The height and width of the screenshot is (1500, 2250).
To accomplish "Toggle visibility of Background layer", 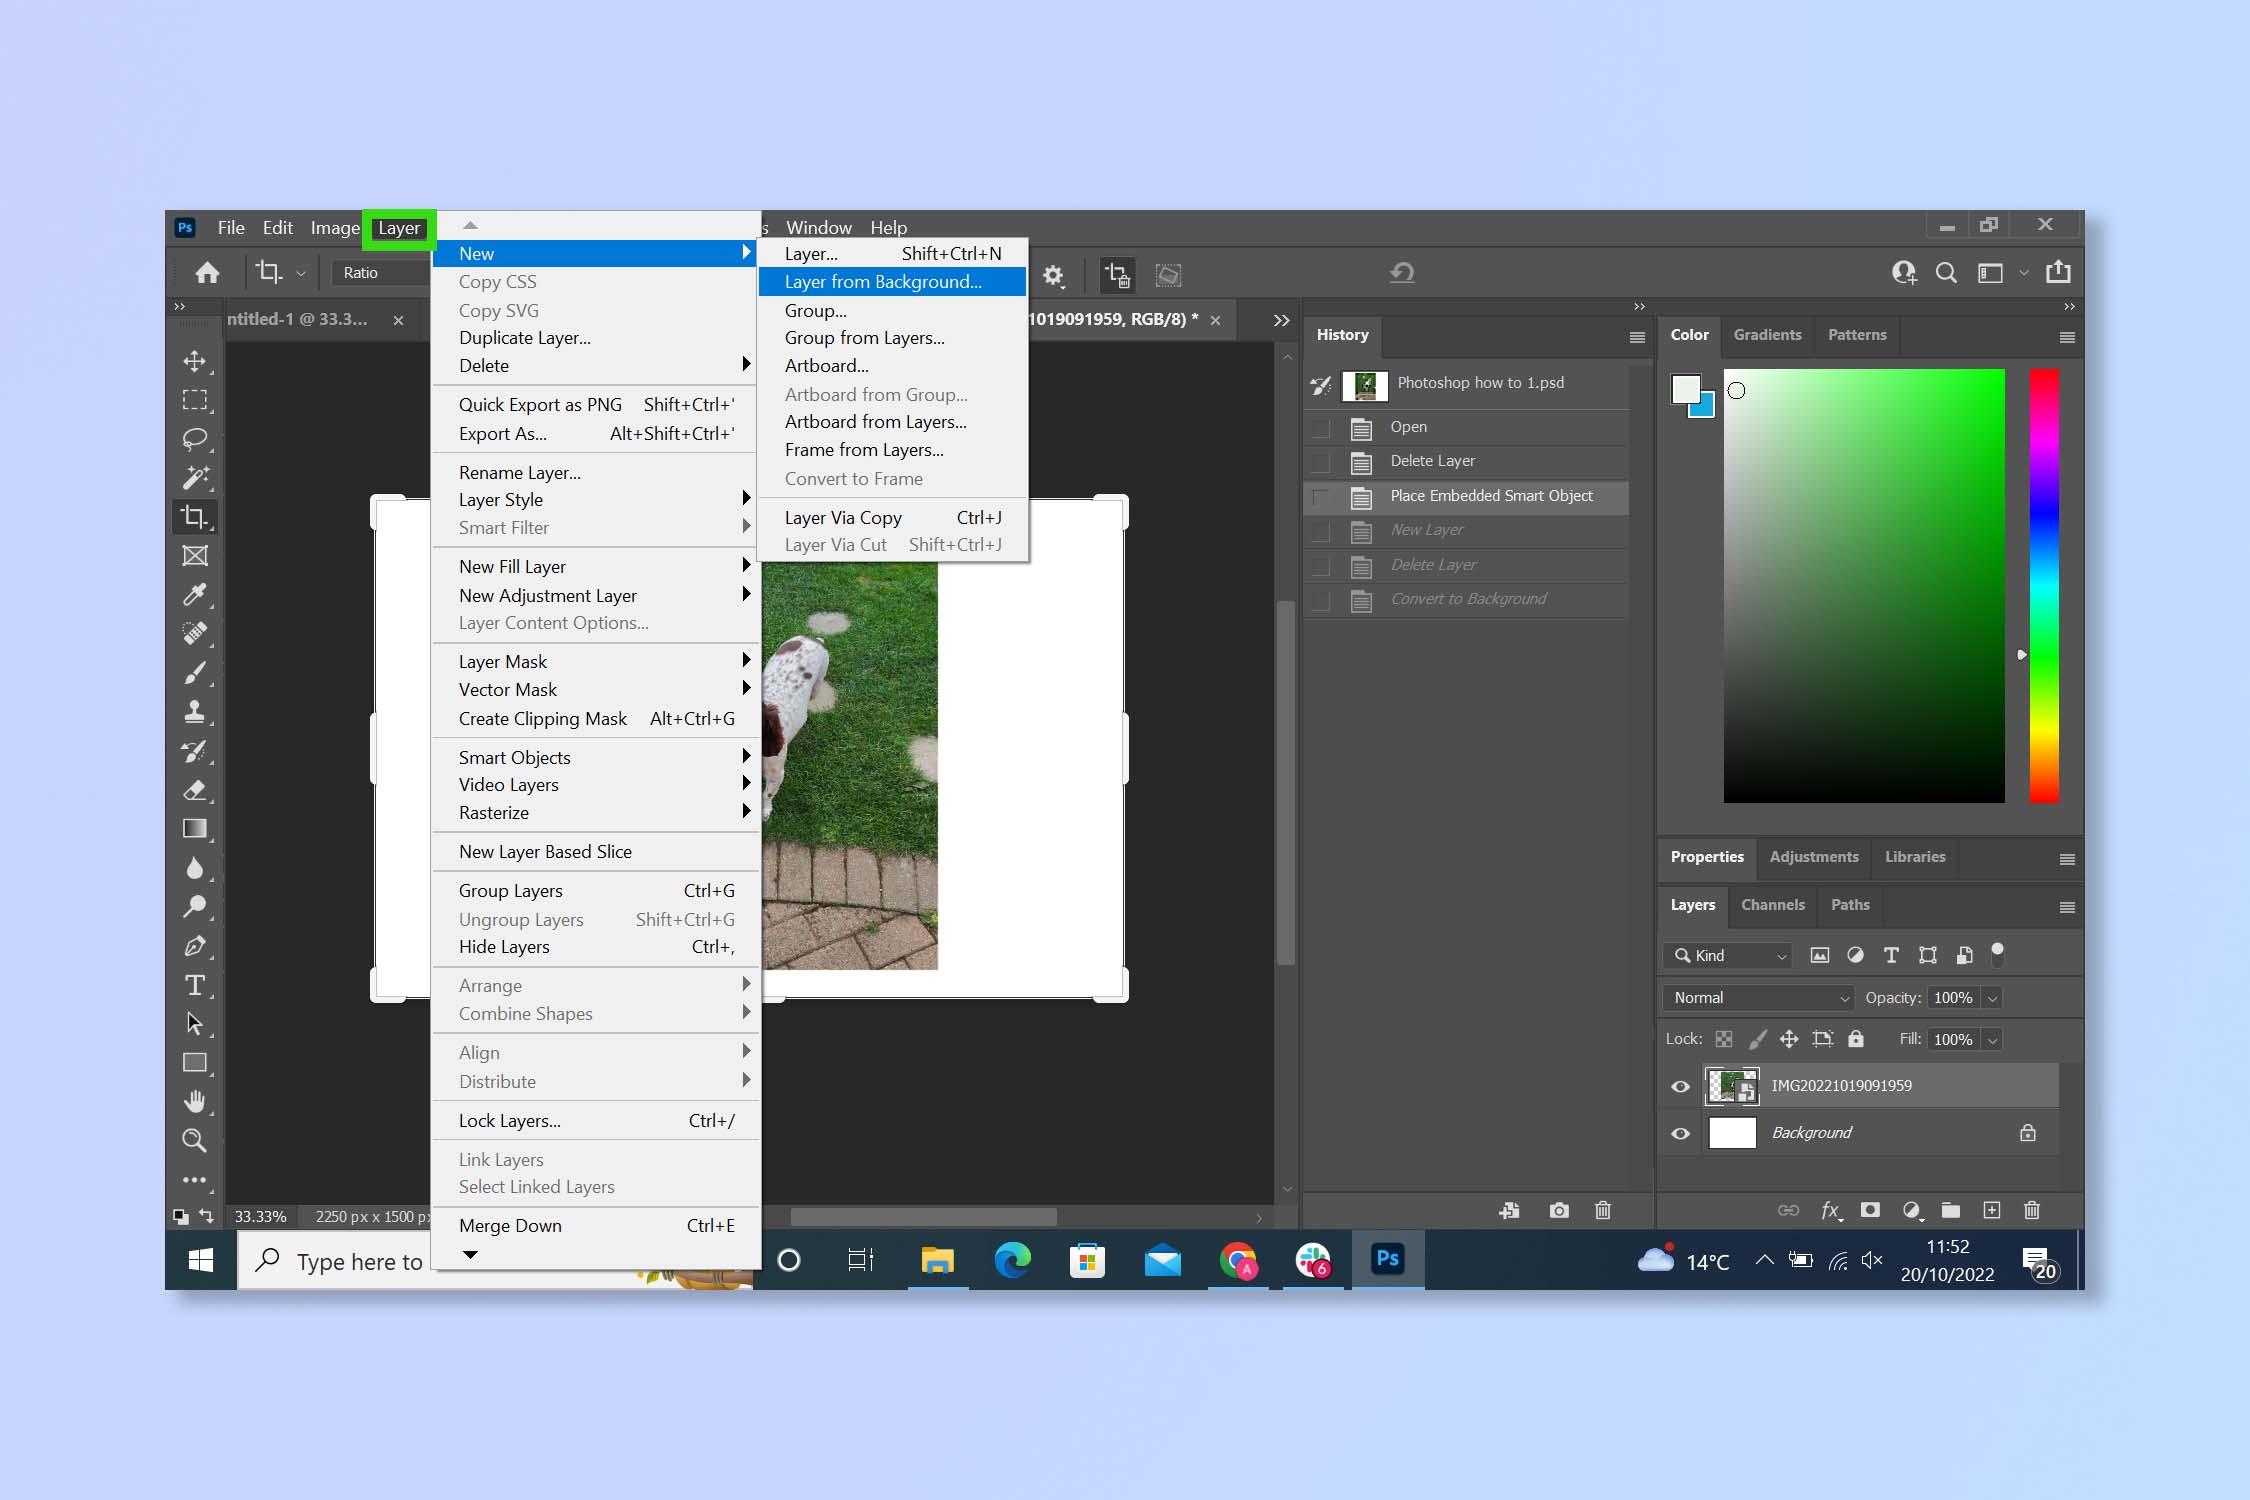I will tap(1677, 1132).
